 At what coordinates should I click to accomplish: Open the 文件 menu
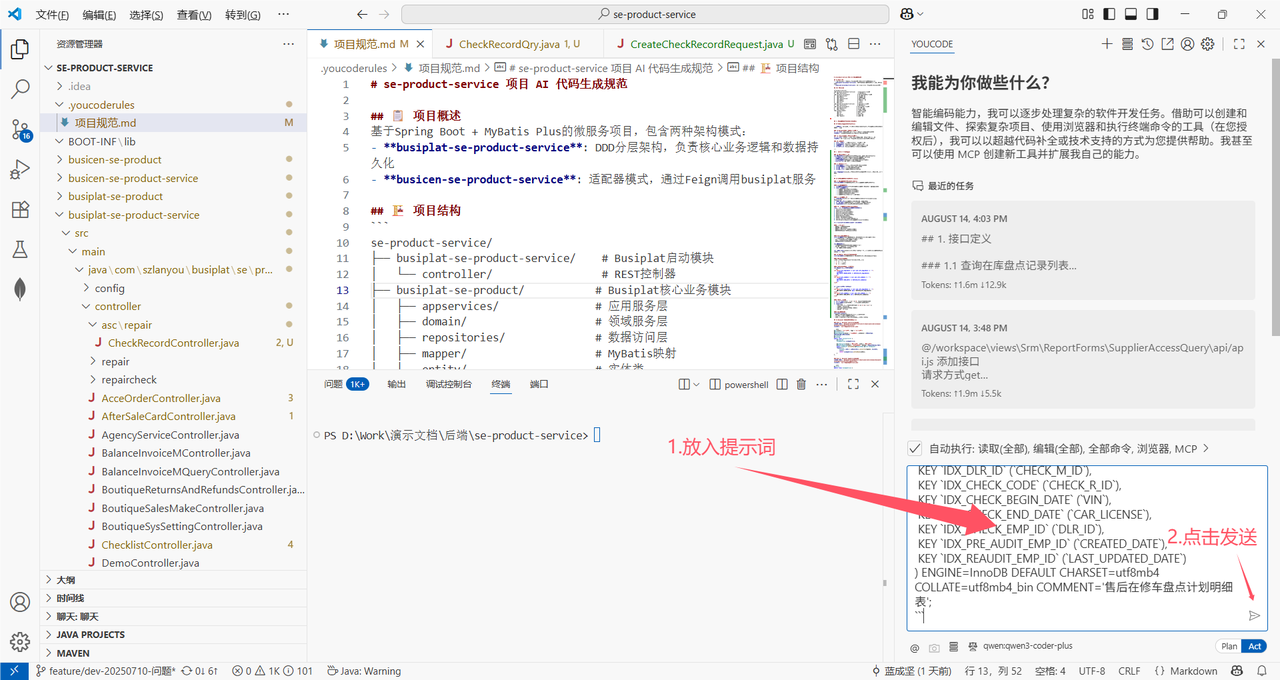[x=52, y=15]
